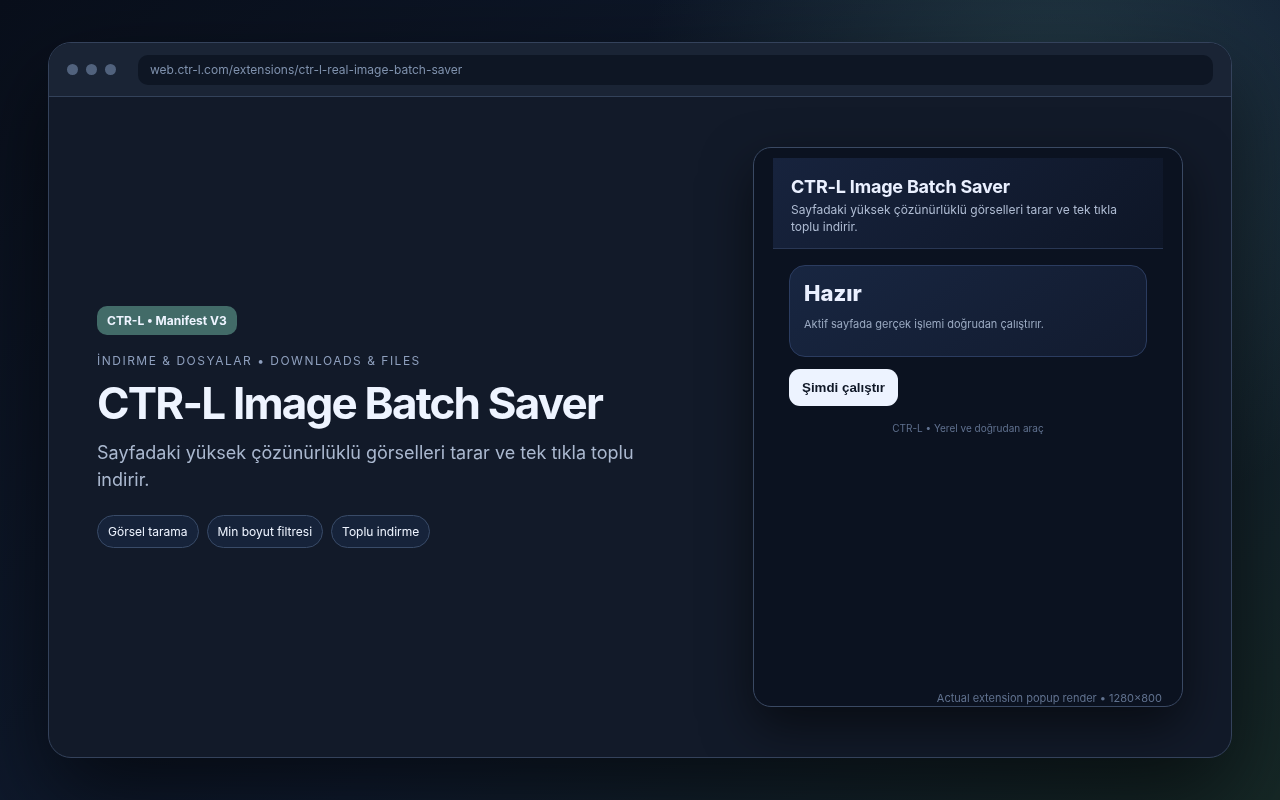The image size is (1280, 800).
Task: Click the third window control dot
Action: tap(110, 70)
